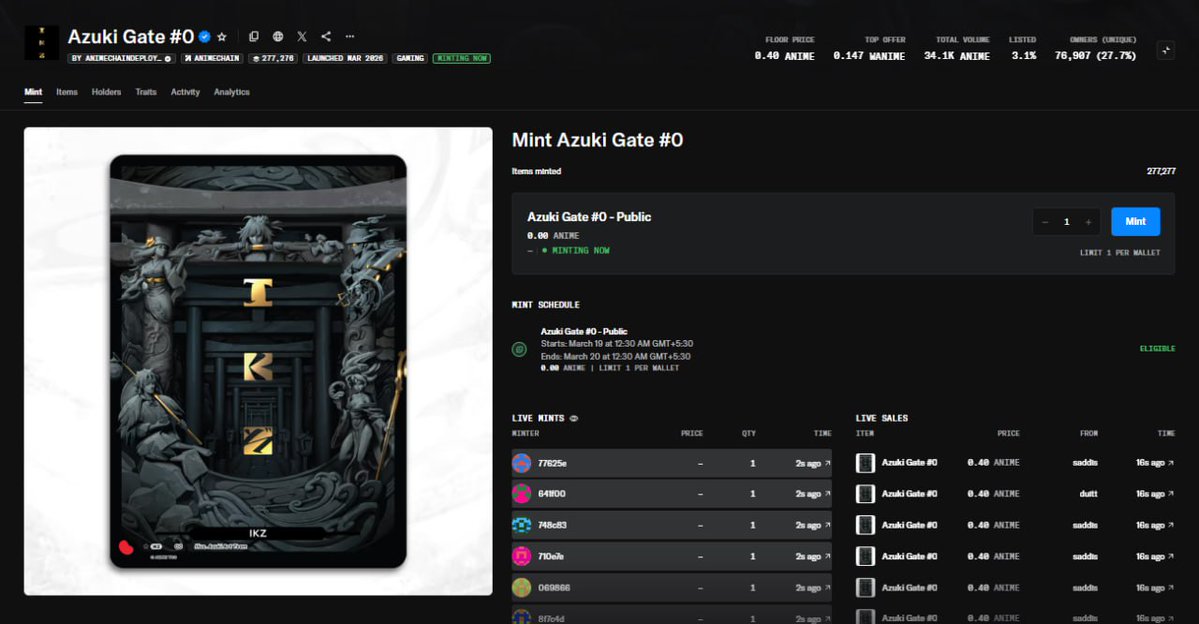Click item thumbnail in first live sale row
Viewport: 1199px width, 624px height.
coord(865,463)
